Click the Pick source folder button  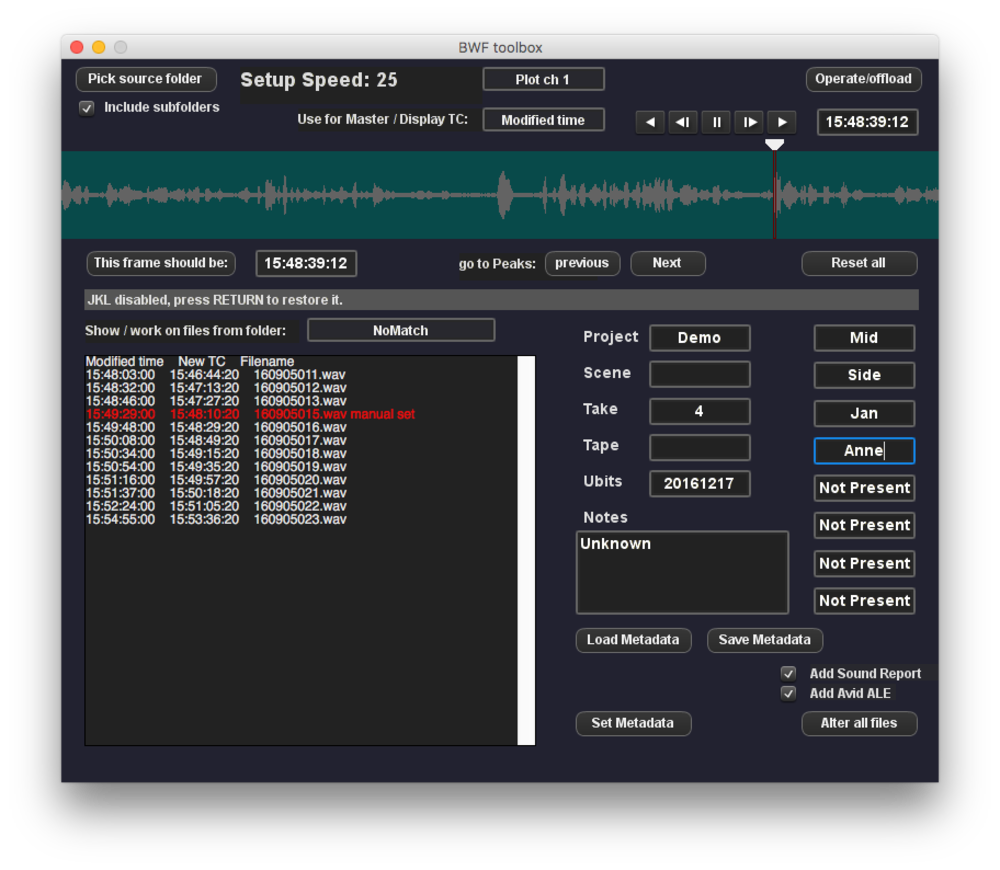point(145,79)
